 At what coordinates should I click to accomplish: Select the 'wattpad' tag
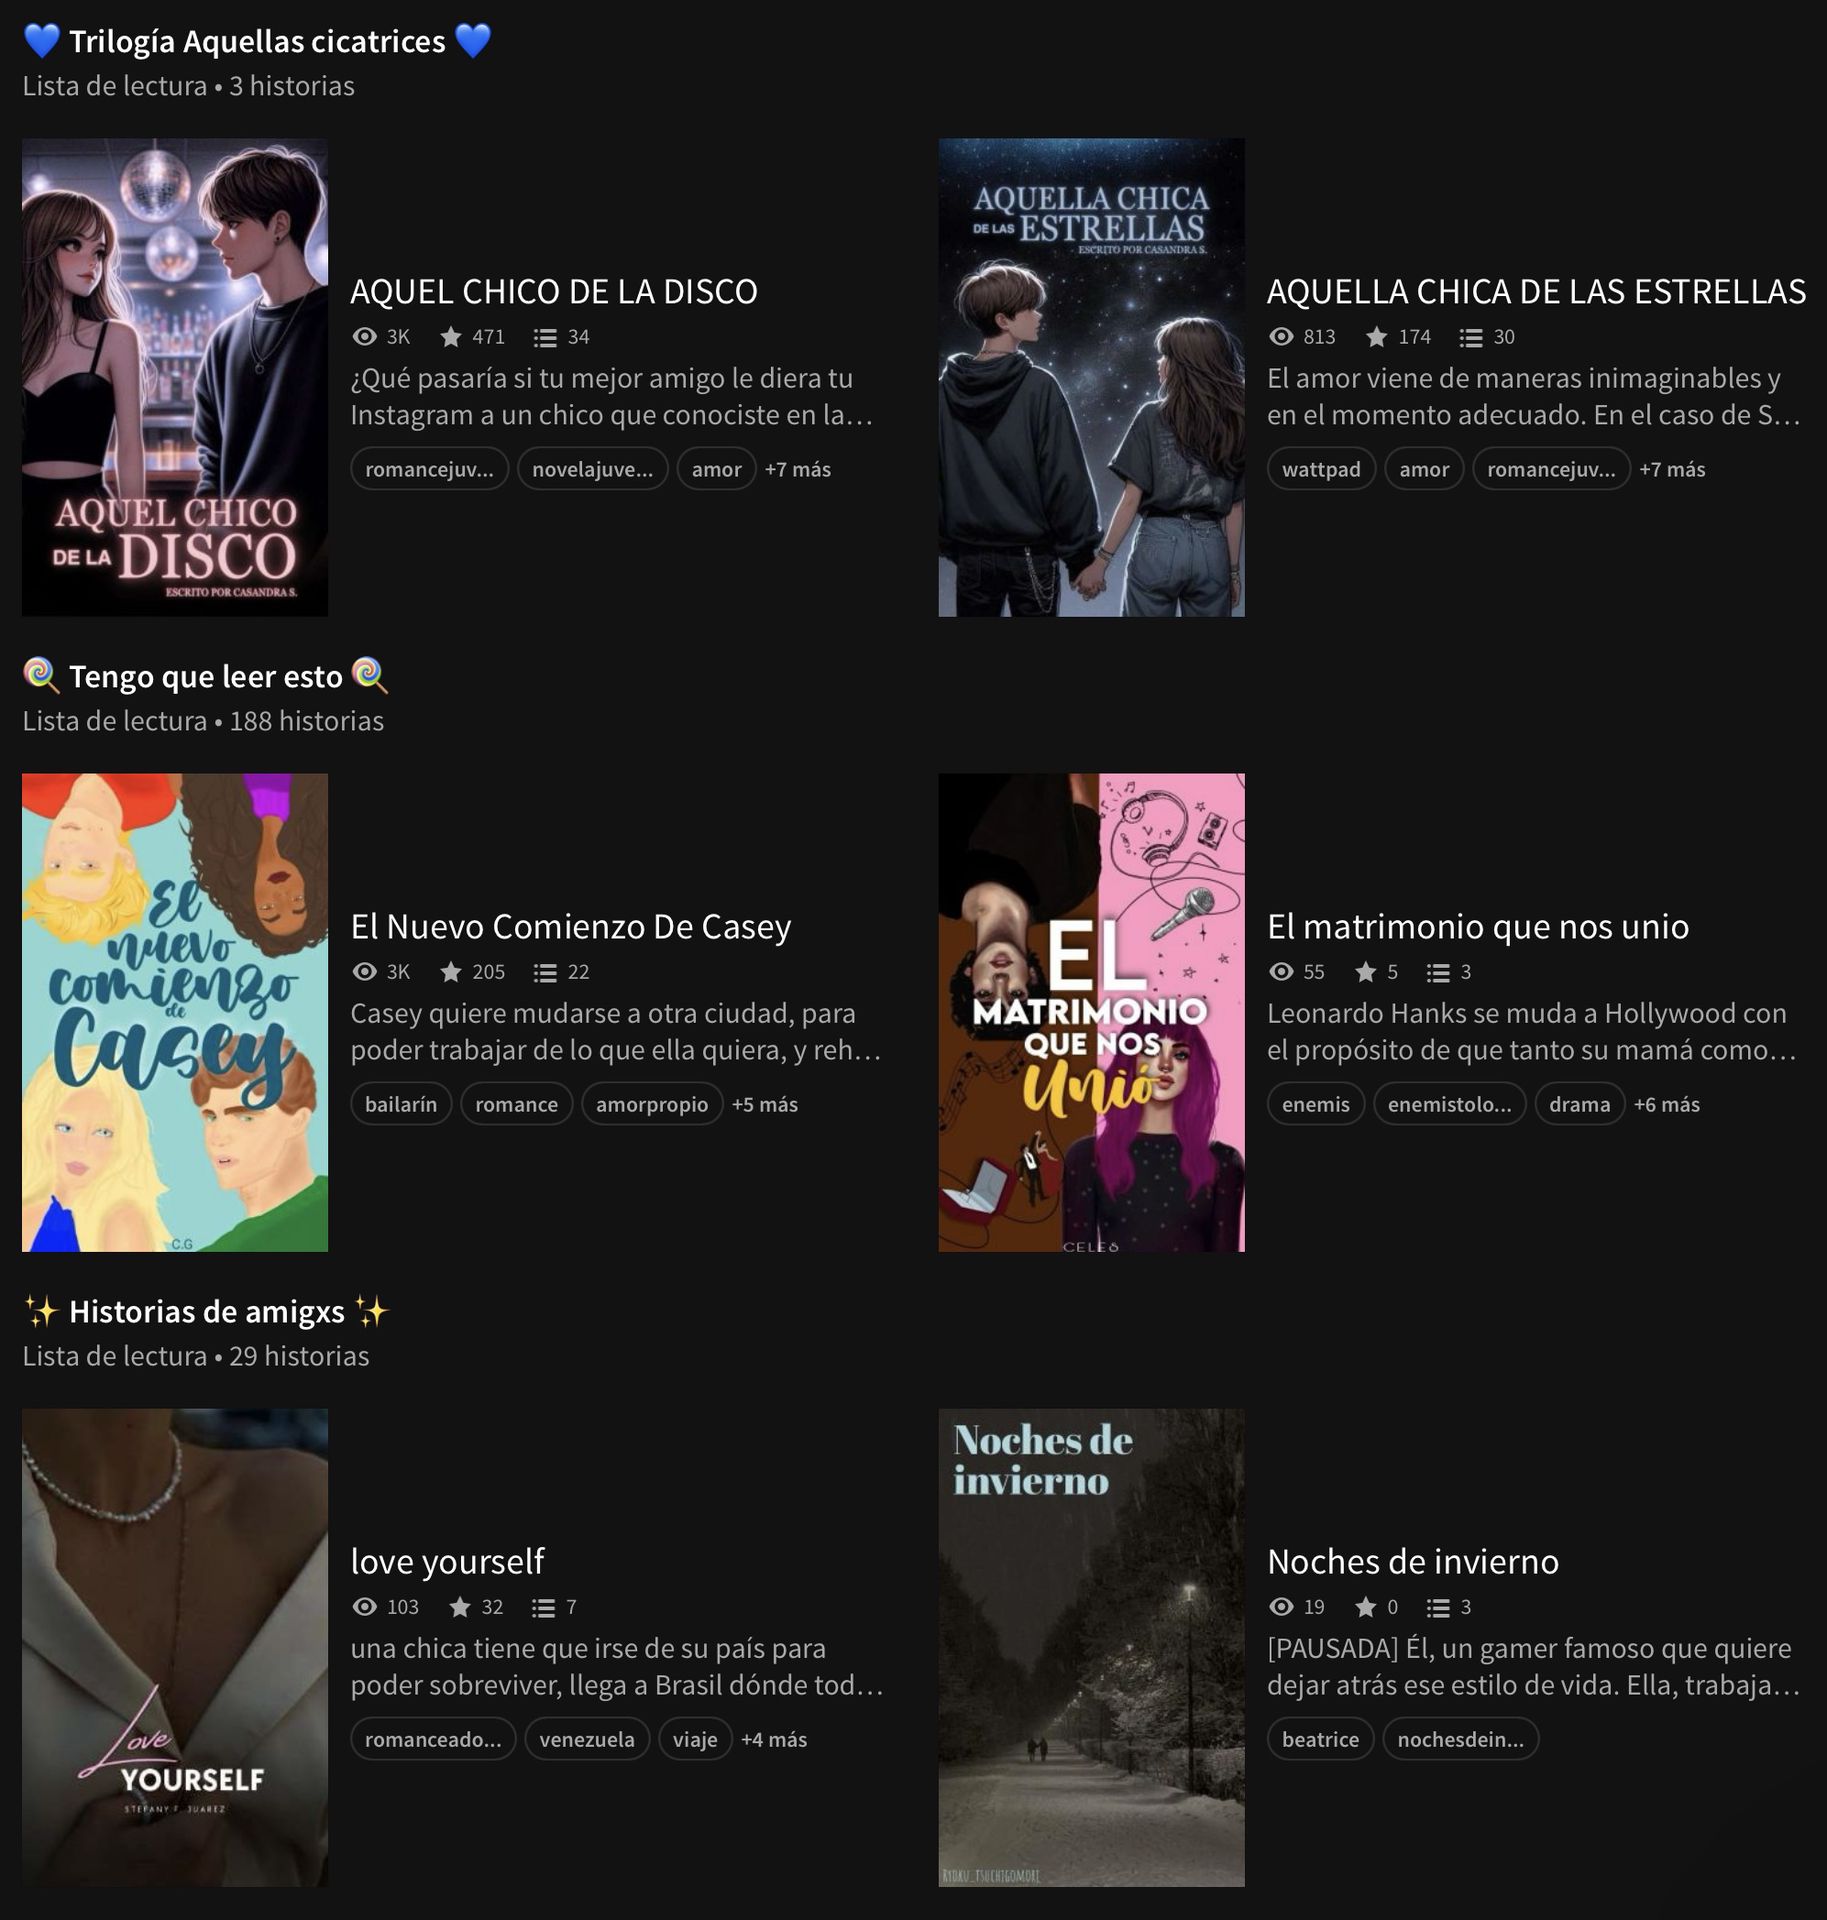(1321, 469)
